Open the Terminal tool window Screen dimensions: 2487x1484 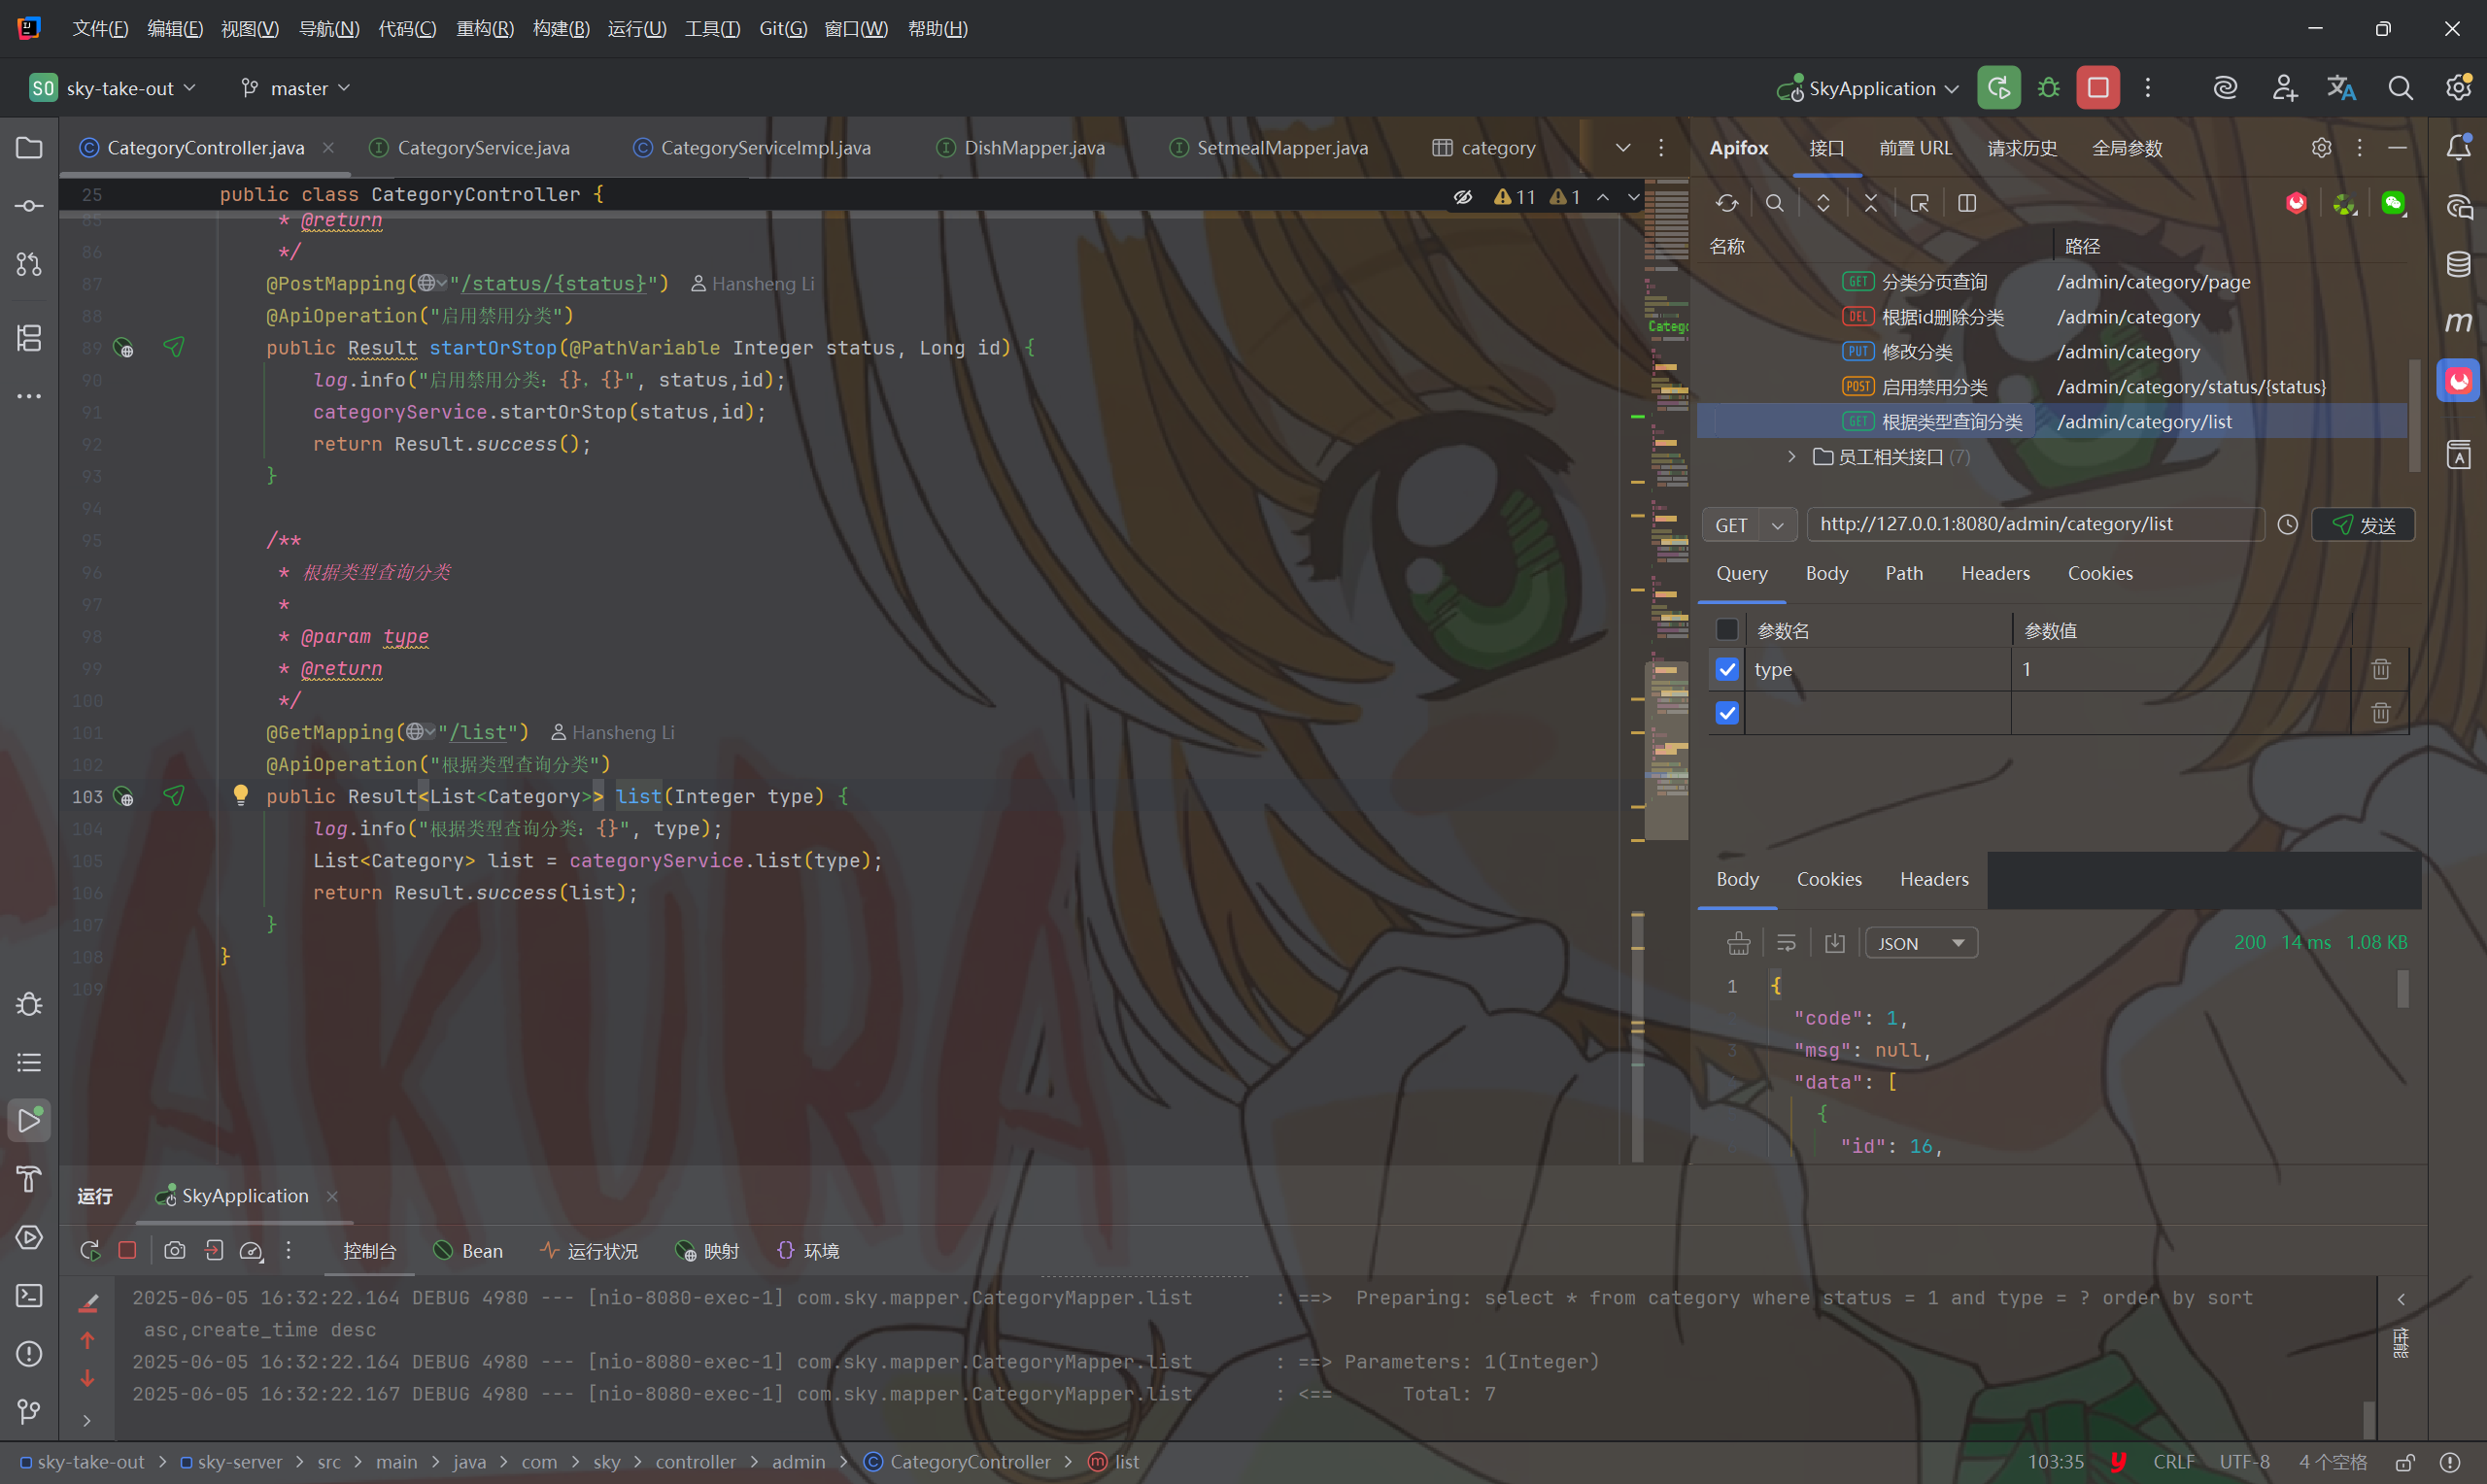(x=29, y=1296)
